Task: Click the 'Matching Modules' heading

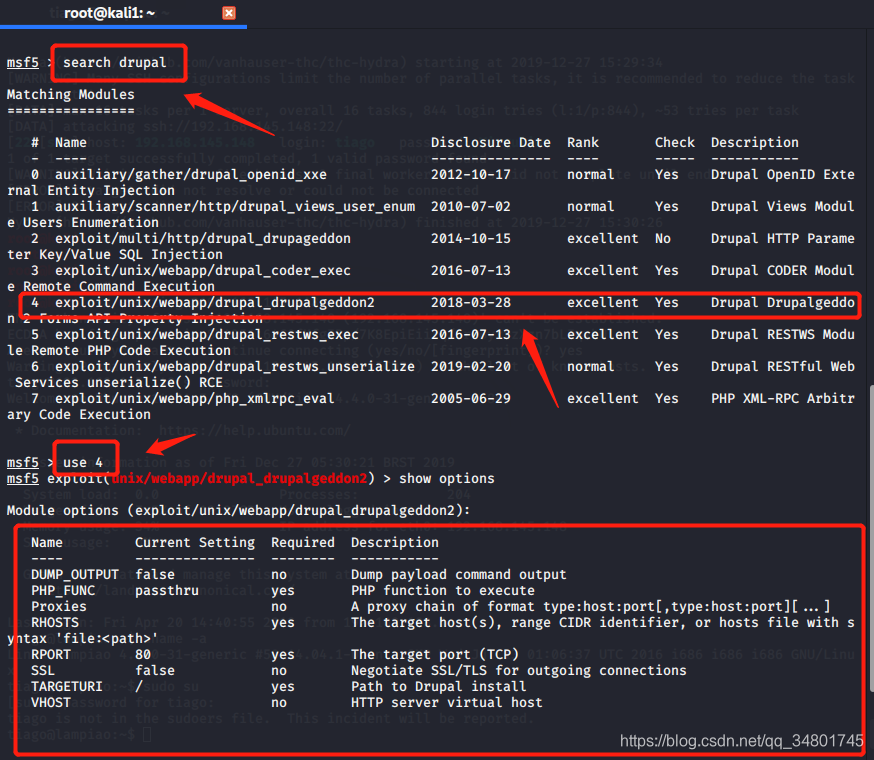Action: (x=71, y=94)
